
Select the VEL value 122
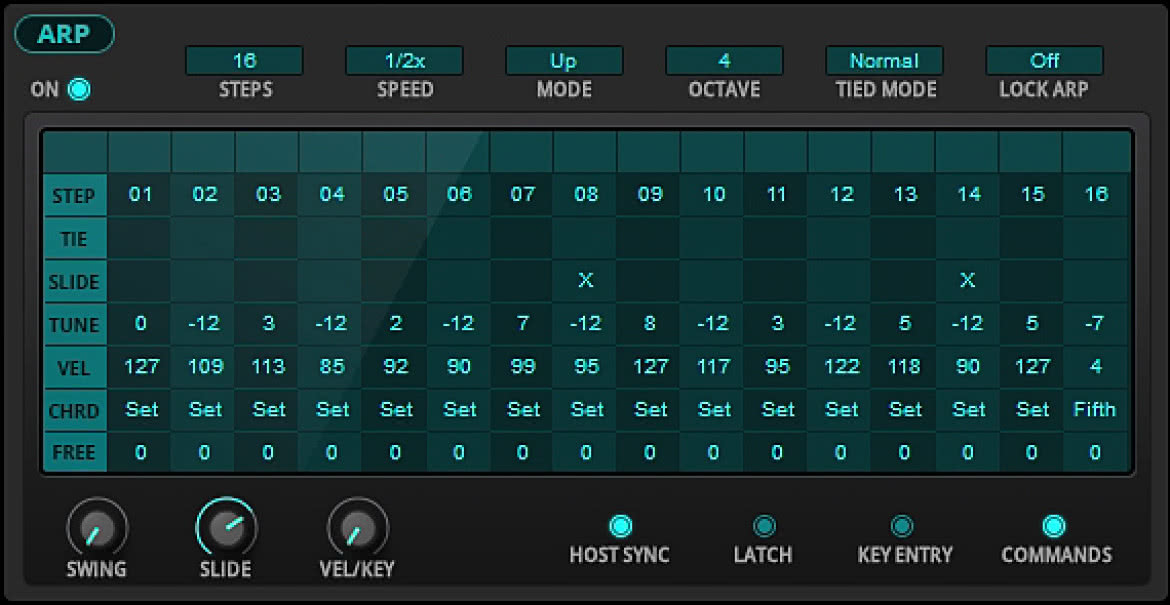tap(840, 367)
